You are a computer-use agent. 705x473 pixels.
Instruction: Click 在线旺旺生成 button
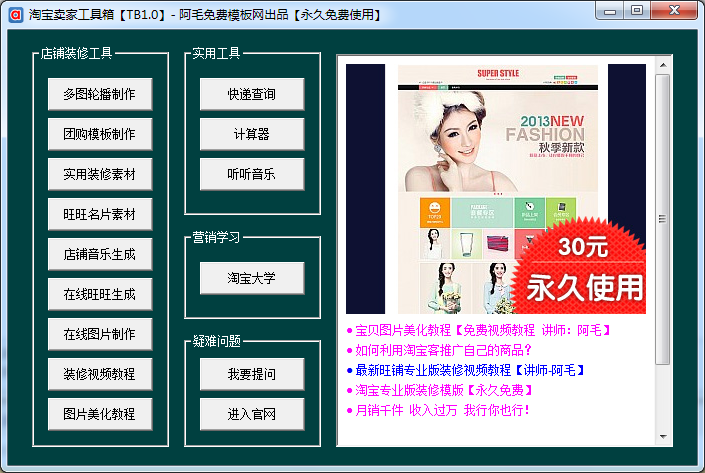click(x=100, y=294)
